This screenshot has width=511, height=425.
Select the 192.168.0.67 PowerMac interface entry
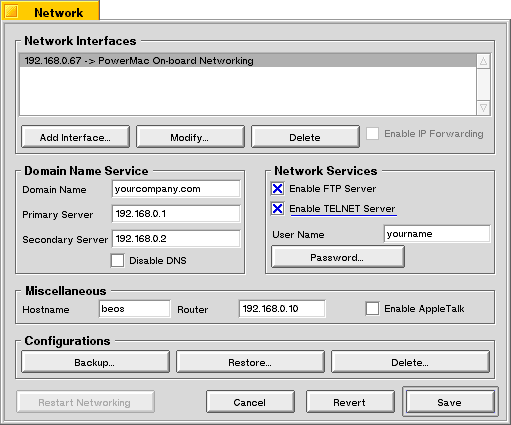pyautogui.click(x=248, y=61)
